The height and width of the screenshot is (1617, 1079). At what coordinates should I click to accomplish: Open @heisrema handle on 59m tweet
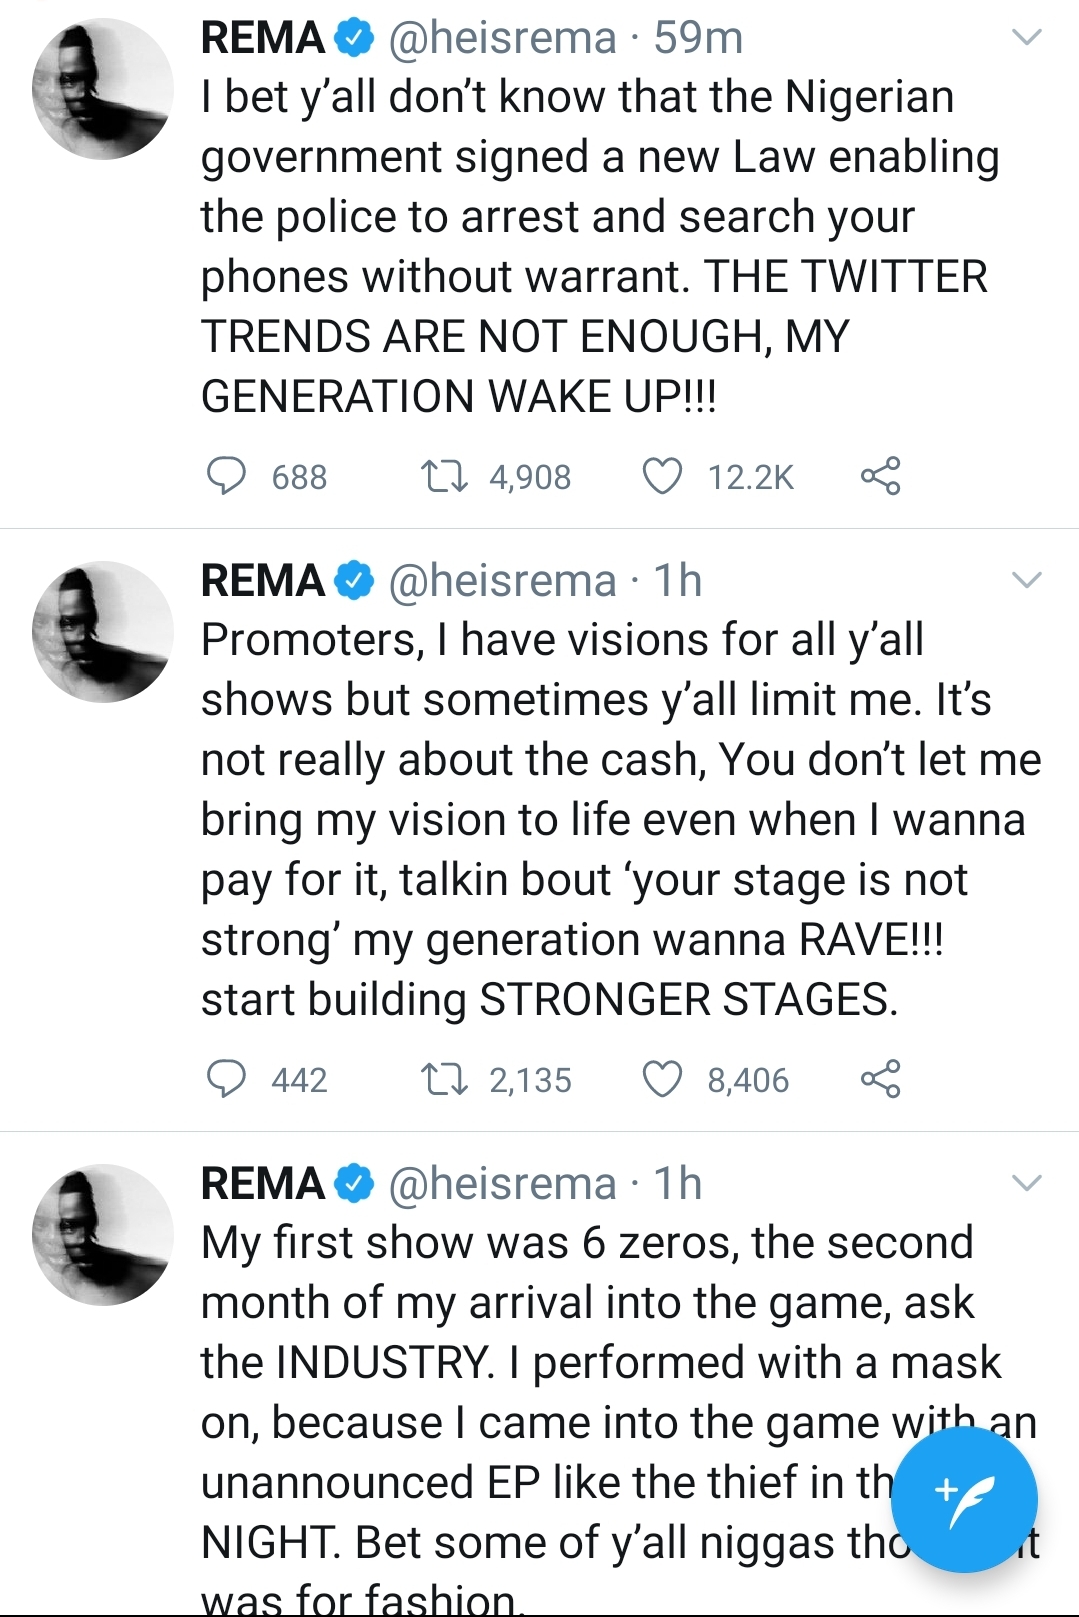coord(502,38)
